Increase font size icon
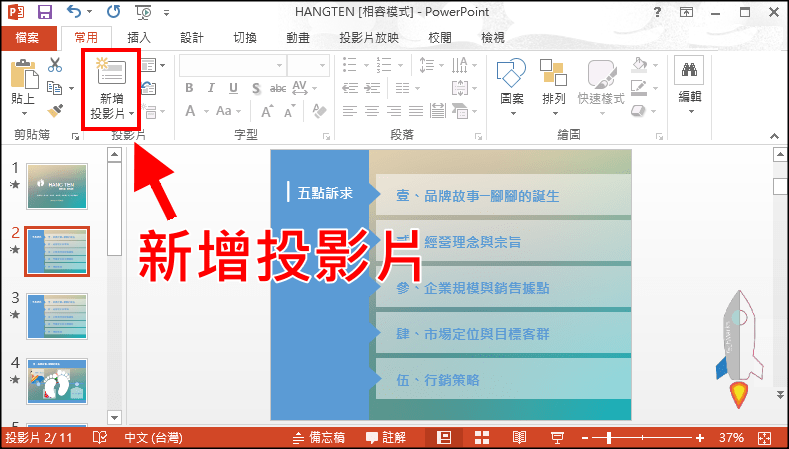The width and height of the screenshot is (789, 449). point(266,111)
